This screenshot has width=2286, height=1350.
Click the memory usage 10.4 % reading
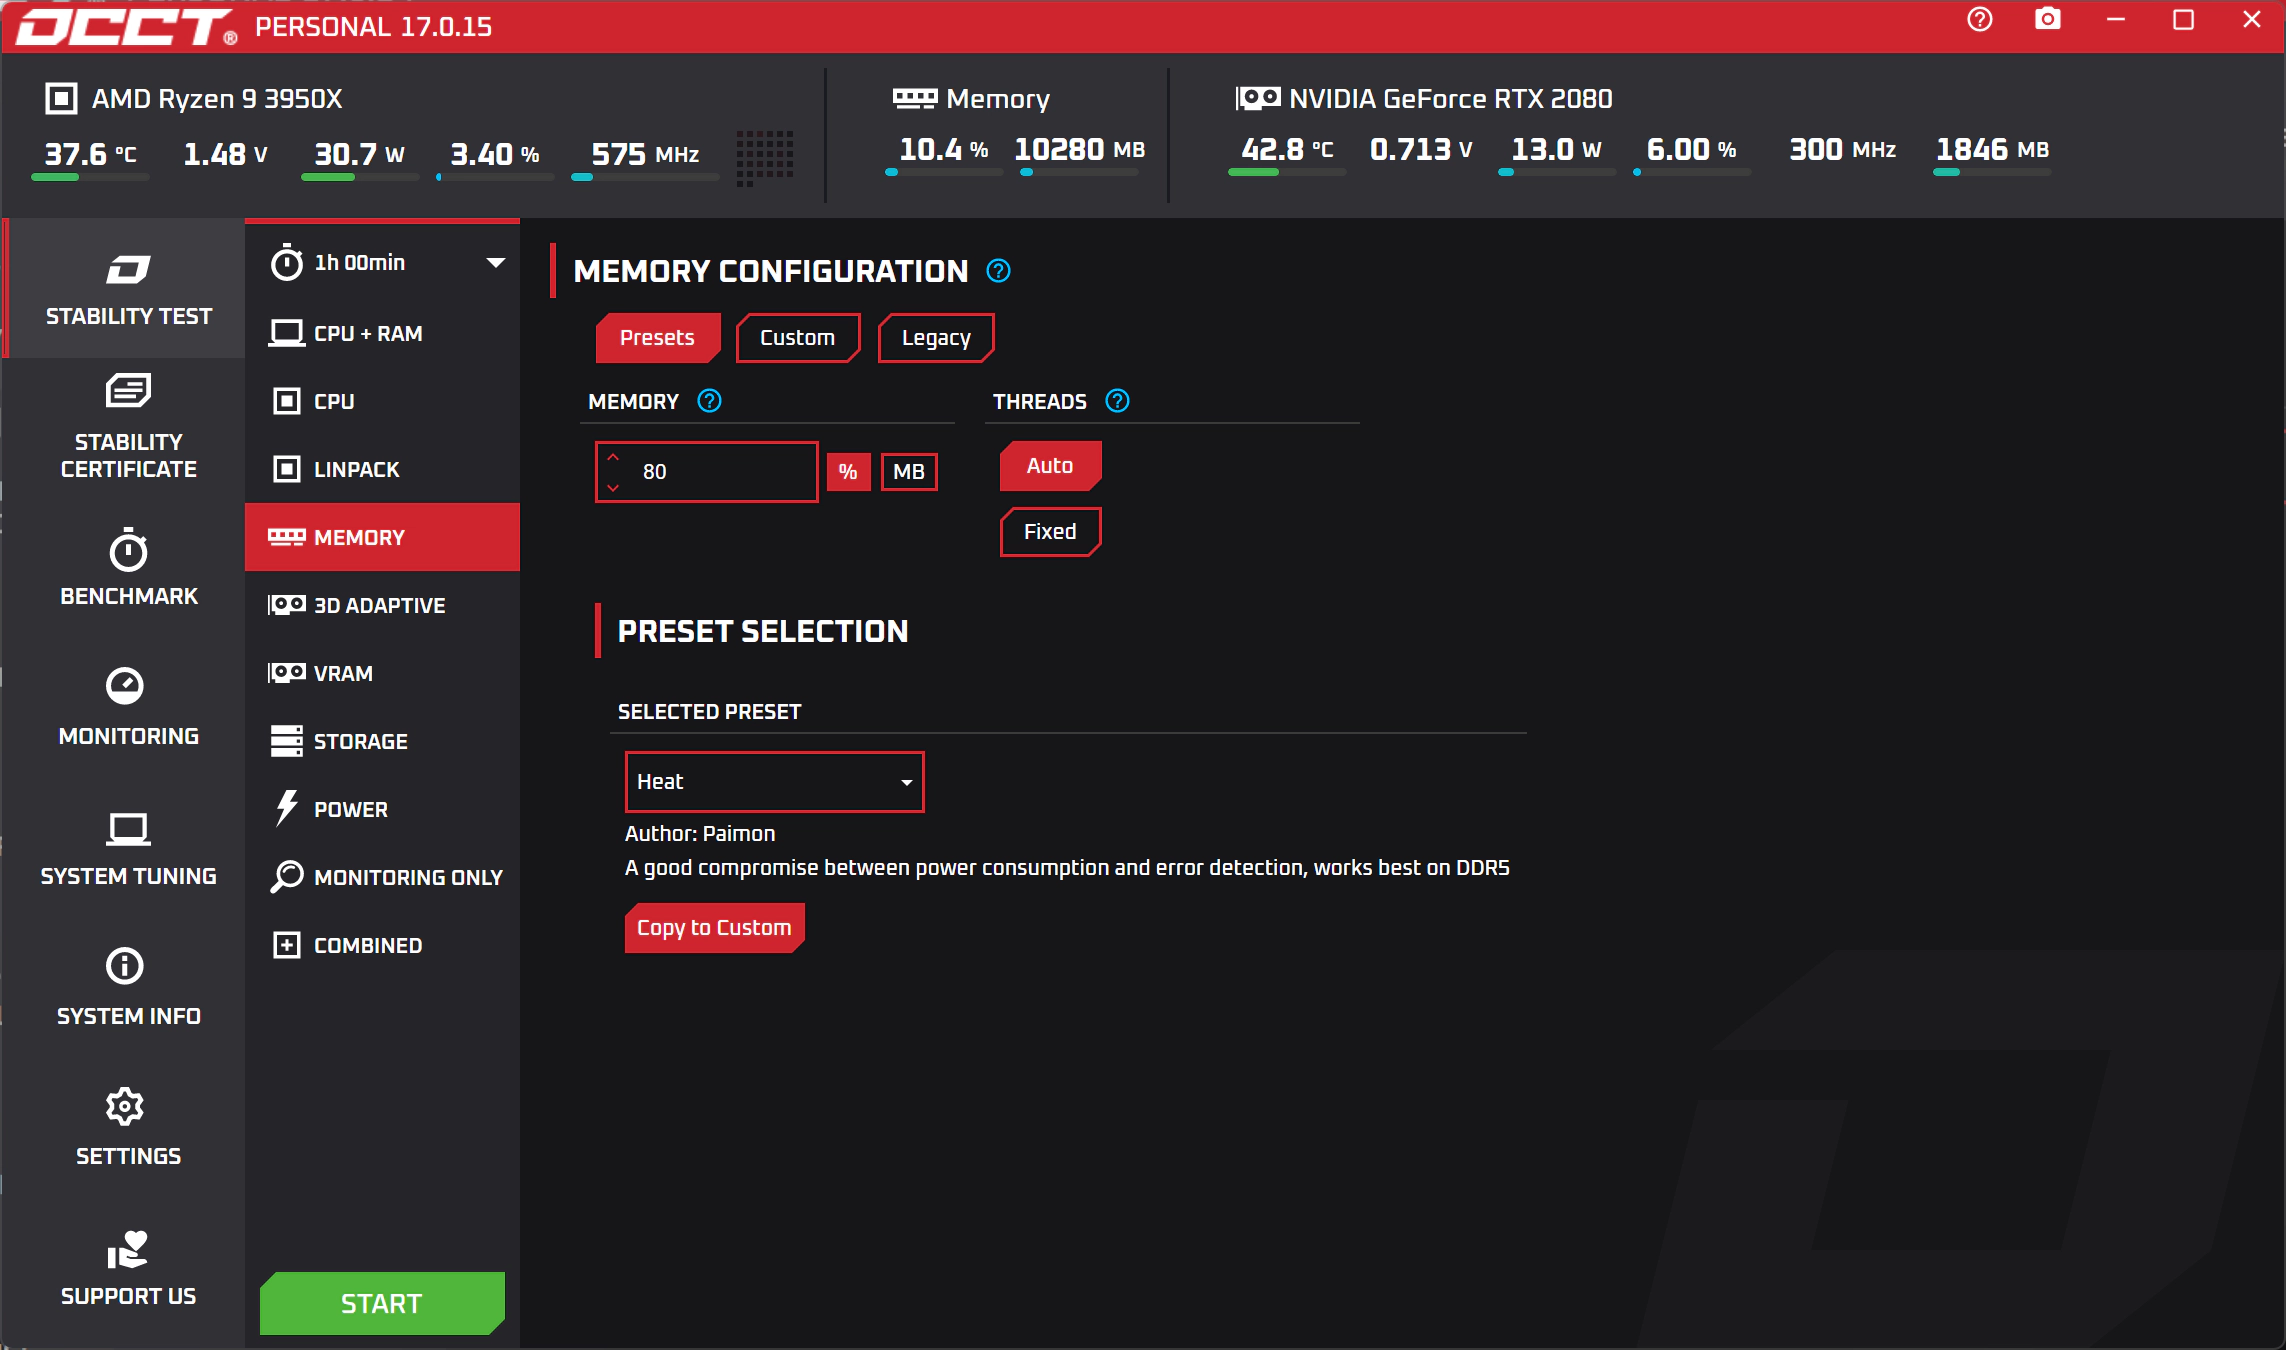point(943,149)
